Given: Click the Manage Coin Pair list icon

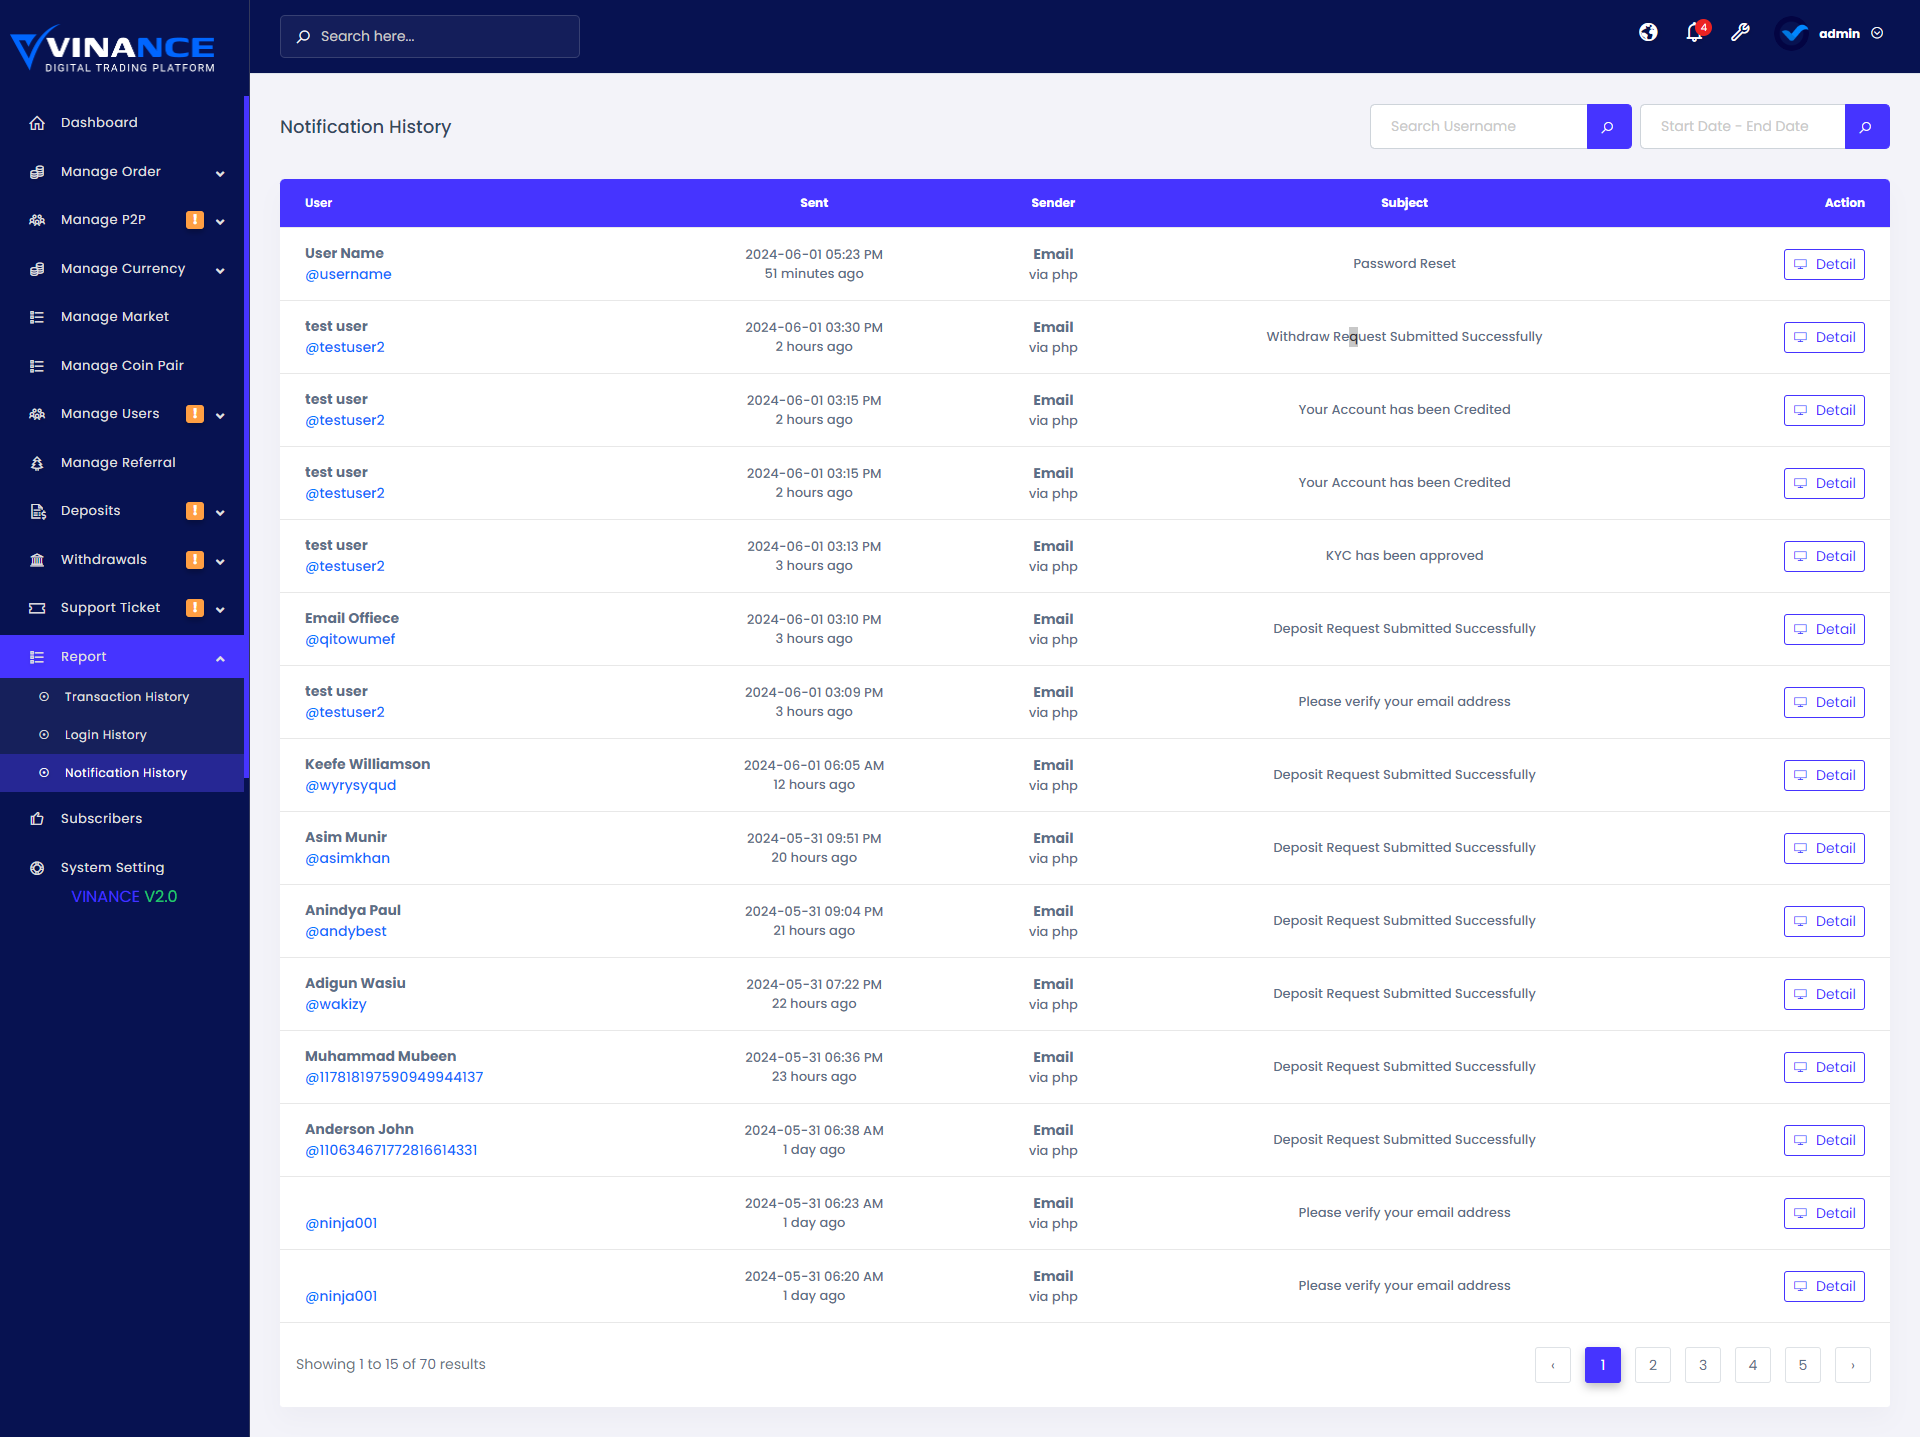Looking at the screenshot, I should point(37,366).
